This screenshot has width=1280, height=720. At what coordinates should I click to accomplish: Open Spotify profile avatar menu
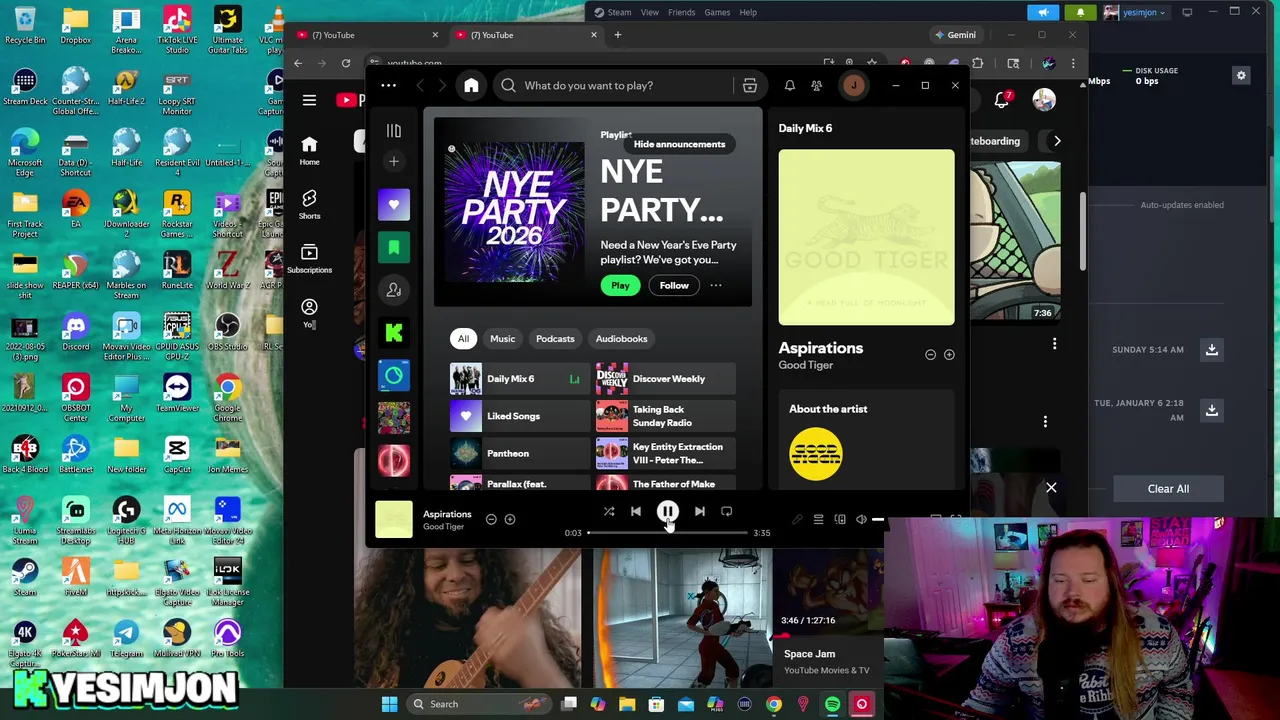pyautogui.click(x=853, y=86)
